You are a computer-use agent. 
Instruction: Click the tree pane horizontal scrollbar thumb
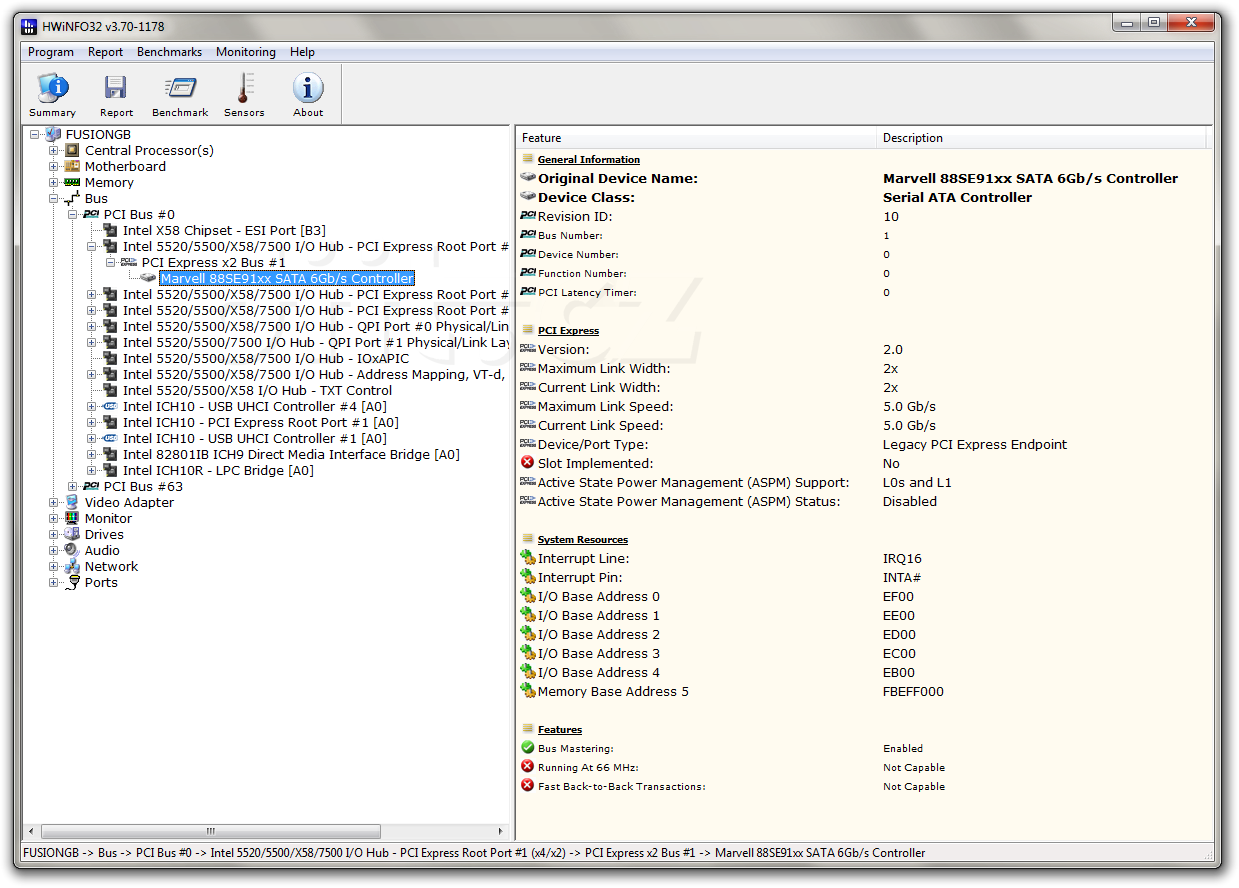[x=209, y=831]
